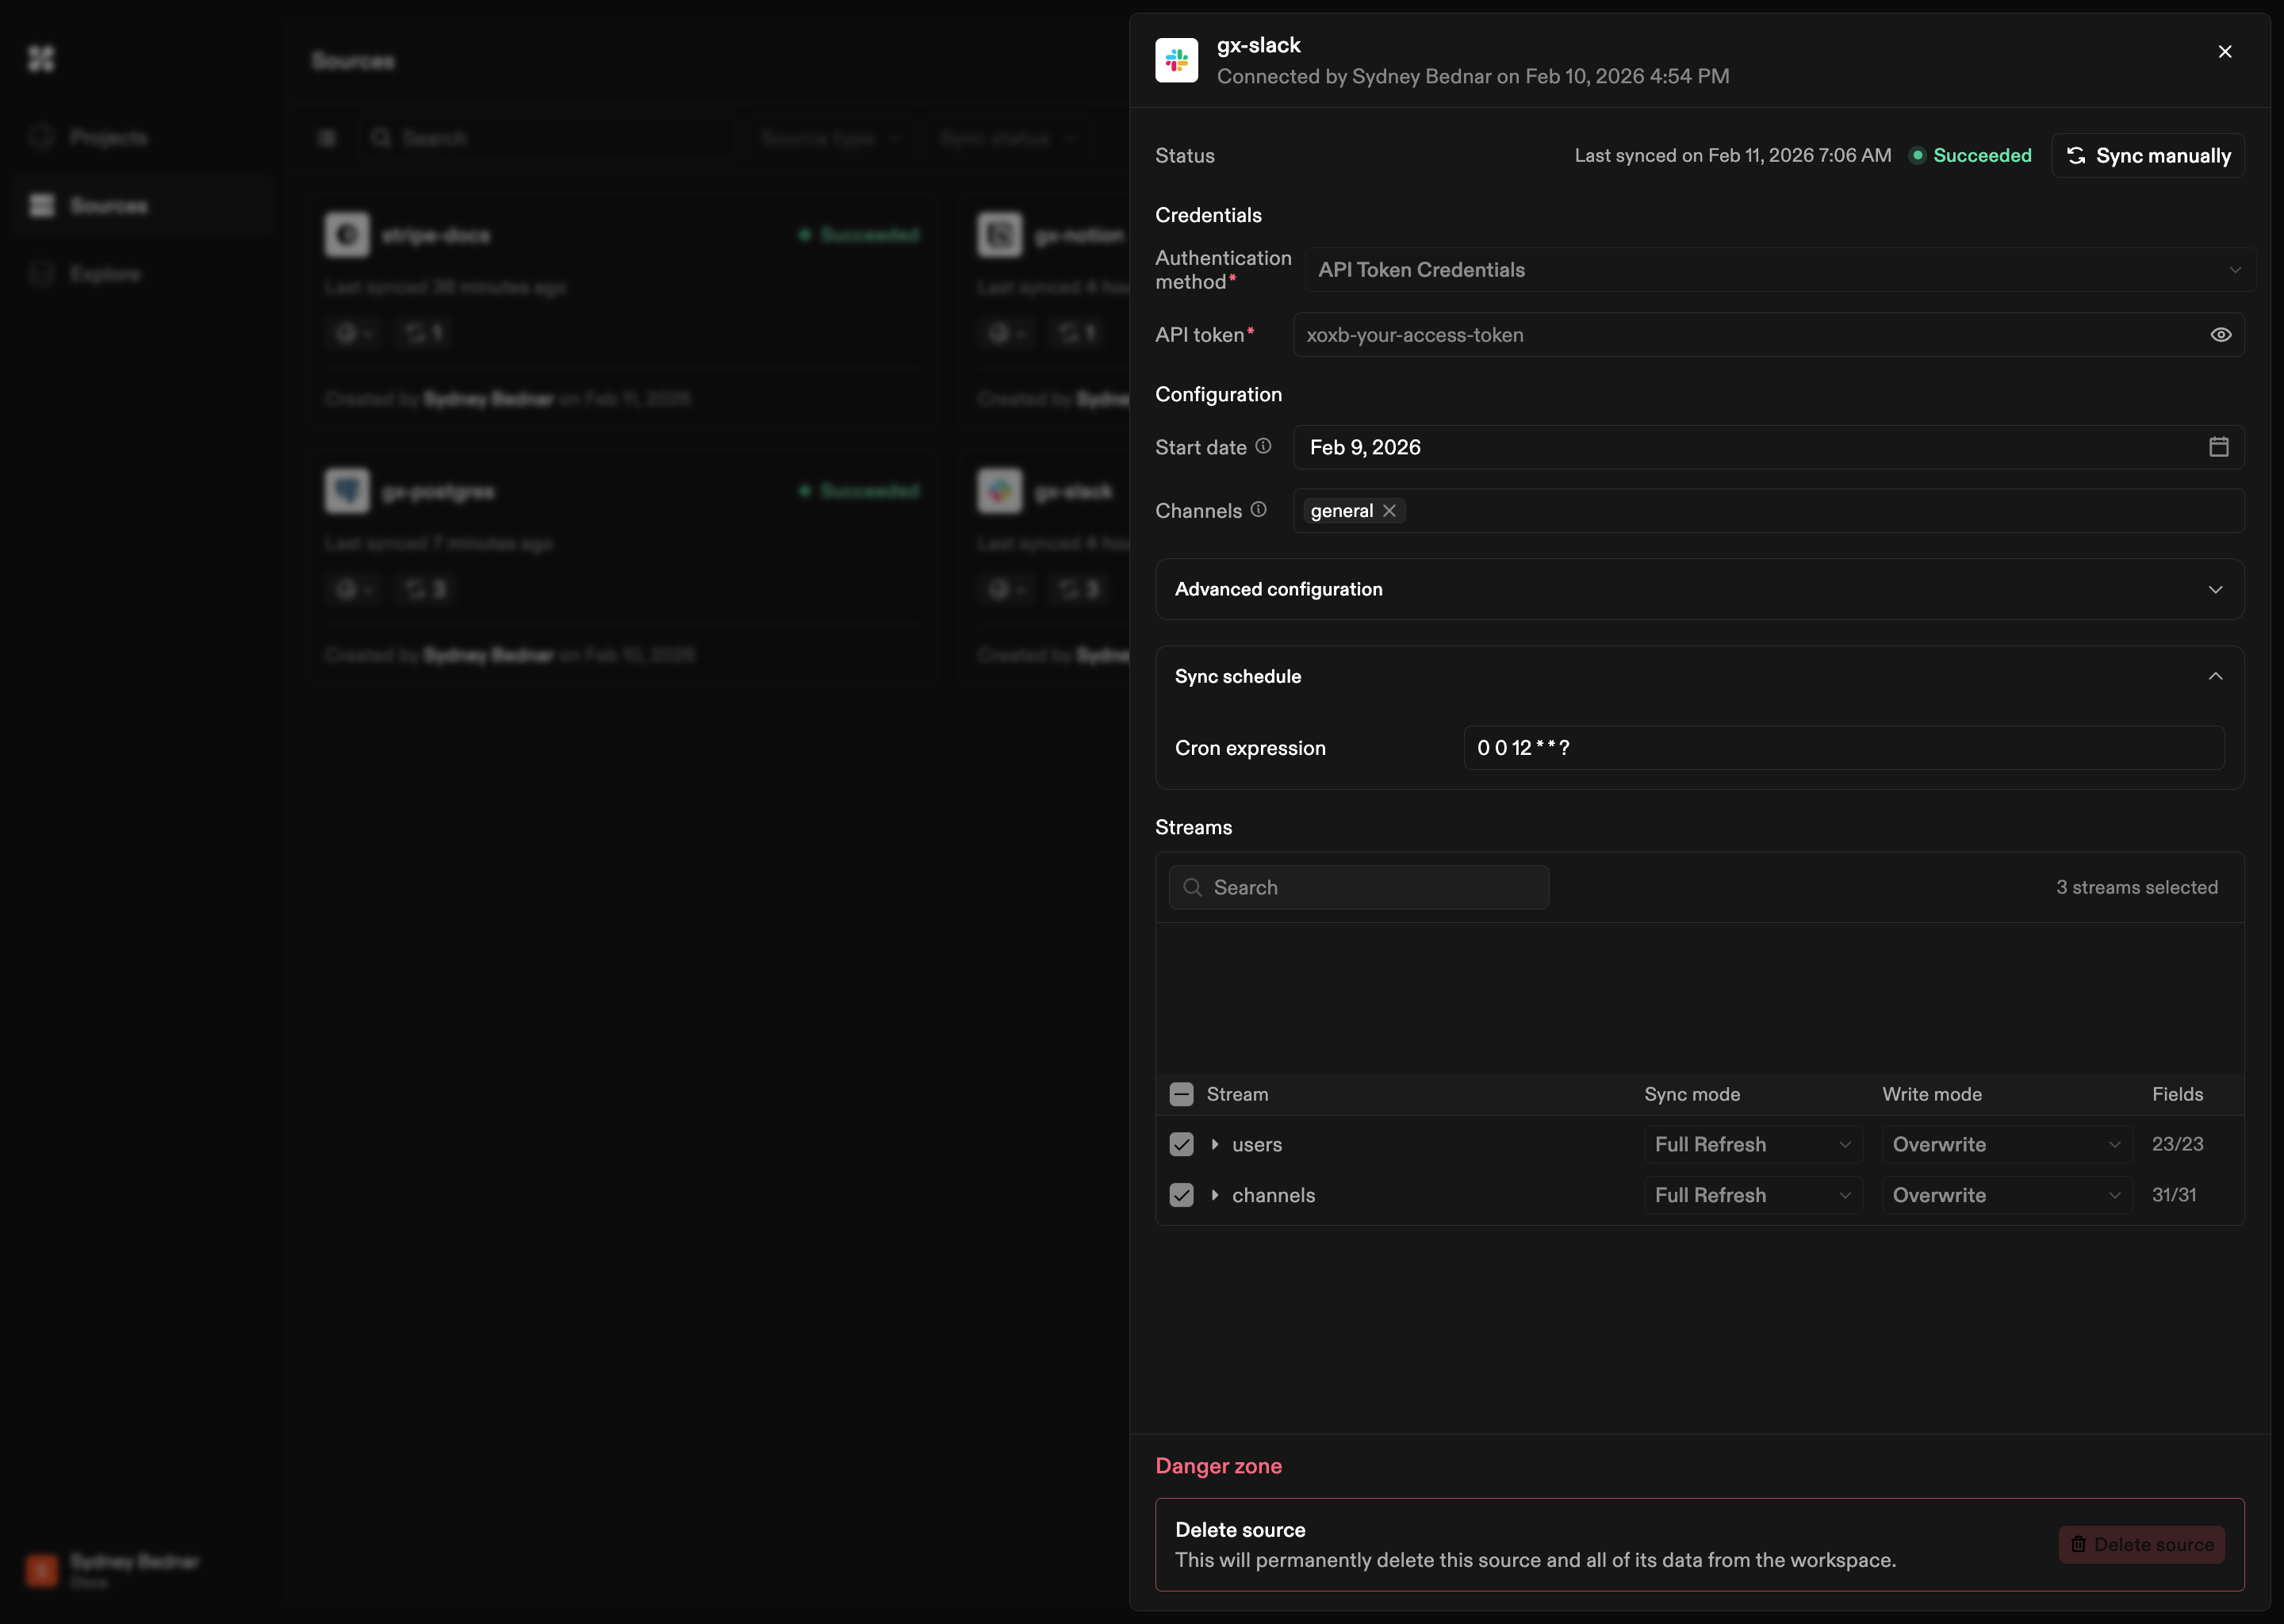The width and height of the screenshot is (2284, 1624).
Task: Open calendar picker for Start date
Action: (2218, 447)
